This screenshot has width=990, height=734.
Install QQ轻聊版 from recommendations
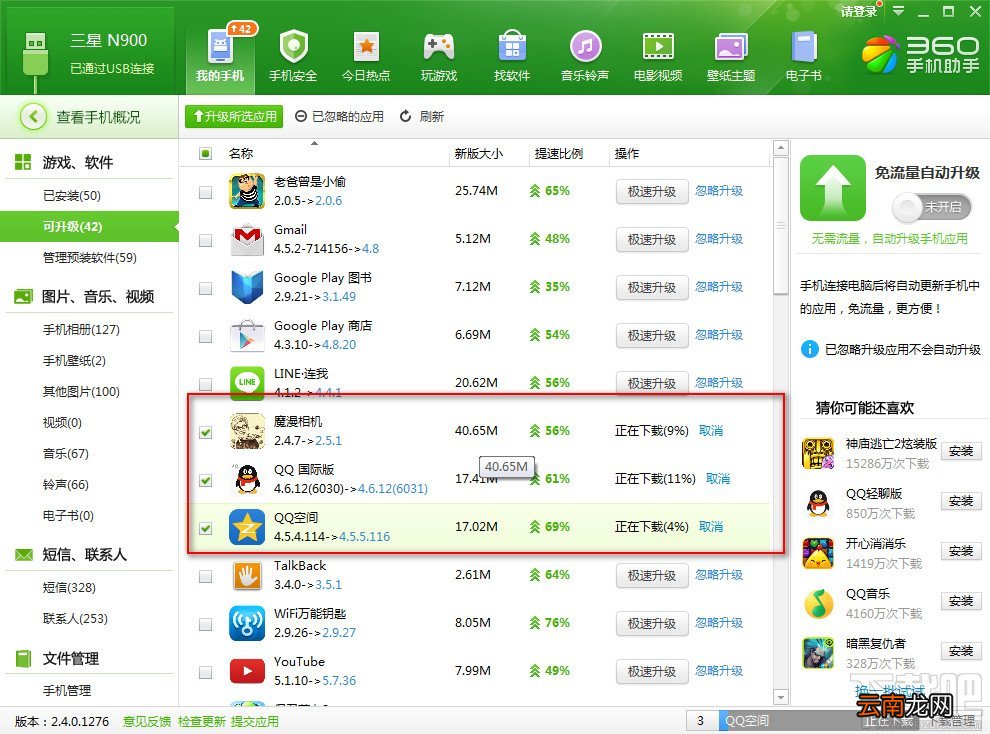[x=960, y=501]
